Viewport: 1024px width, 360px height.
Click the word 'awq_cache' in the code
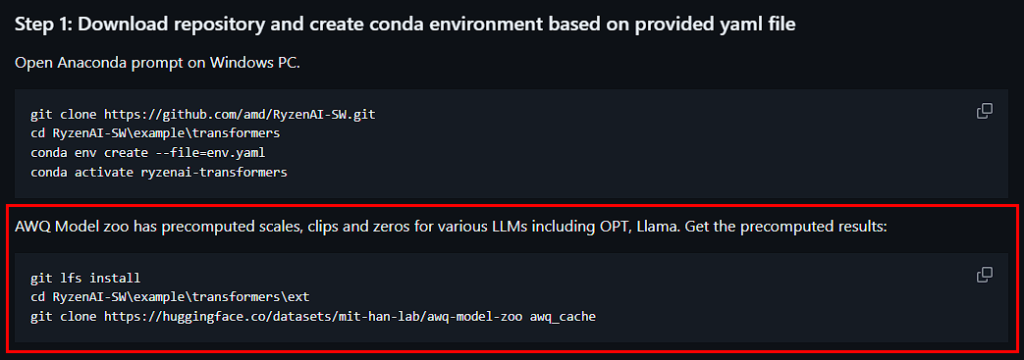tap(563, 317)
